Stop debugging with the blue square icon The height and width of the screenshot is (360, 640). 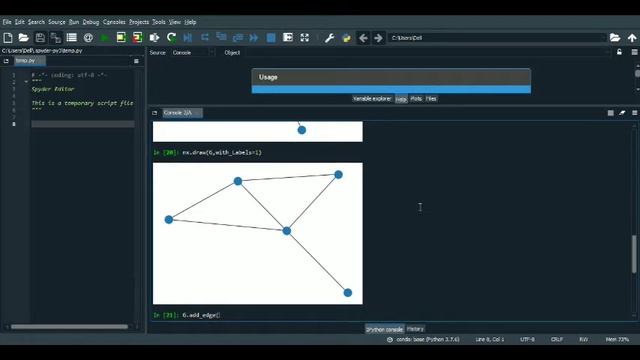[x=271, y=38]
